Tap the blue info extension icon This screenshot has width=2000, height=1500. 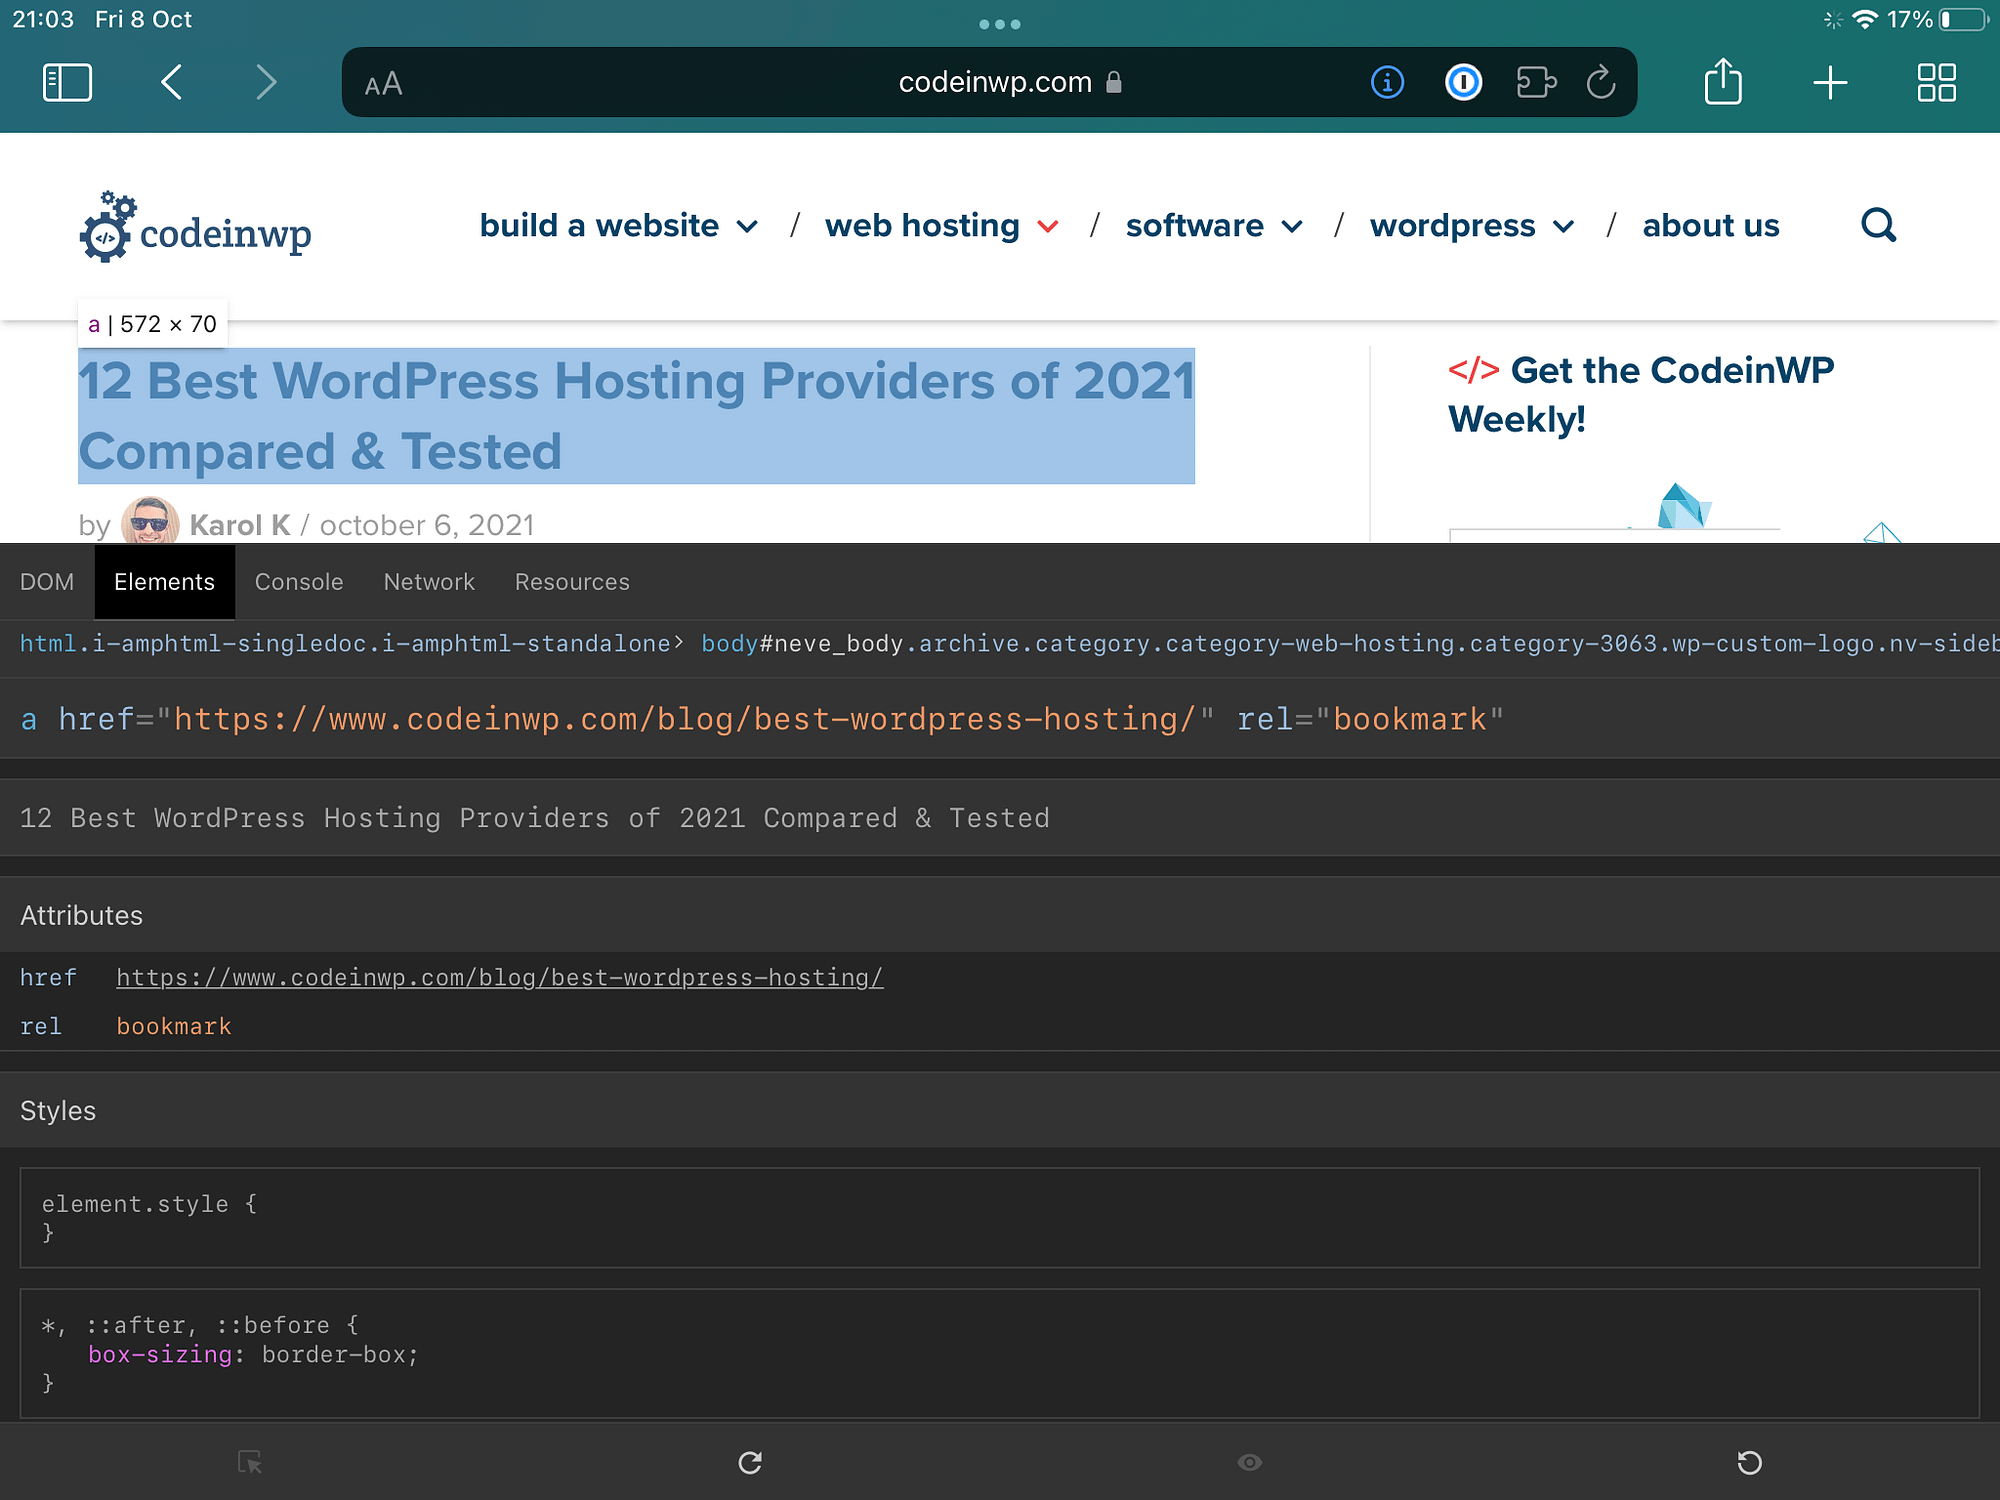point(1387,82)
